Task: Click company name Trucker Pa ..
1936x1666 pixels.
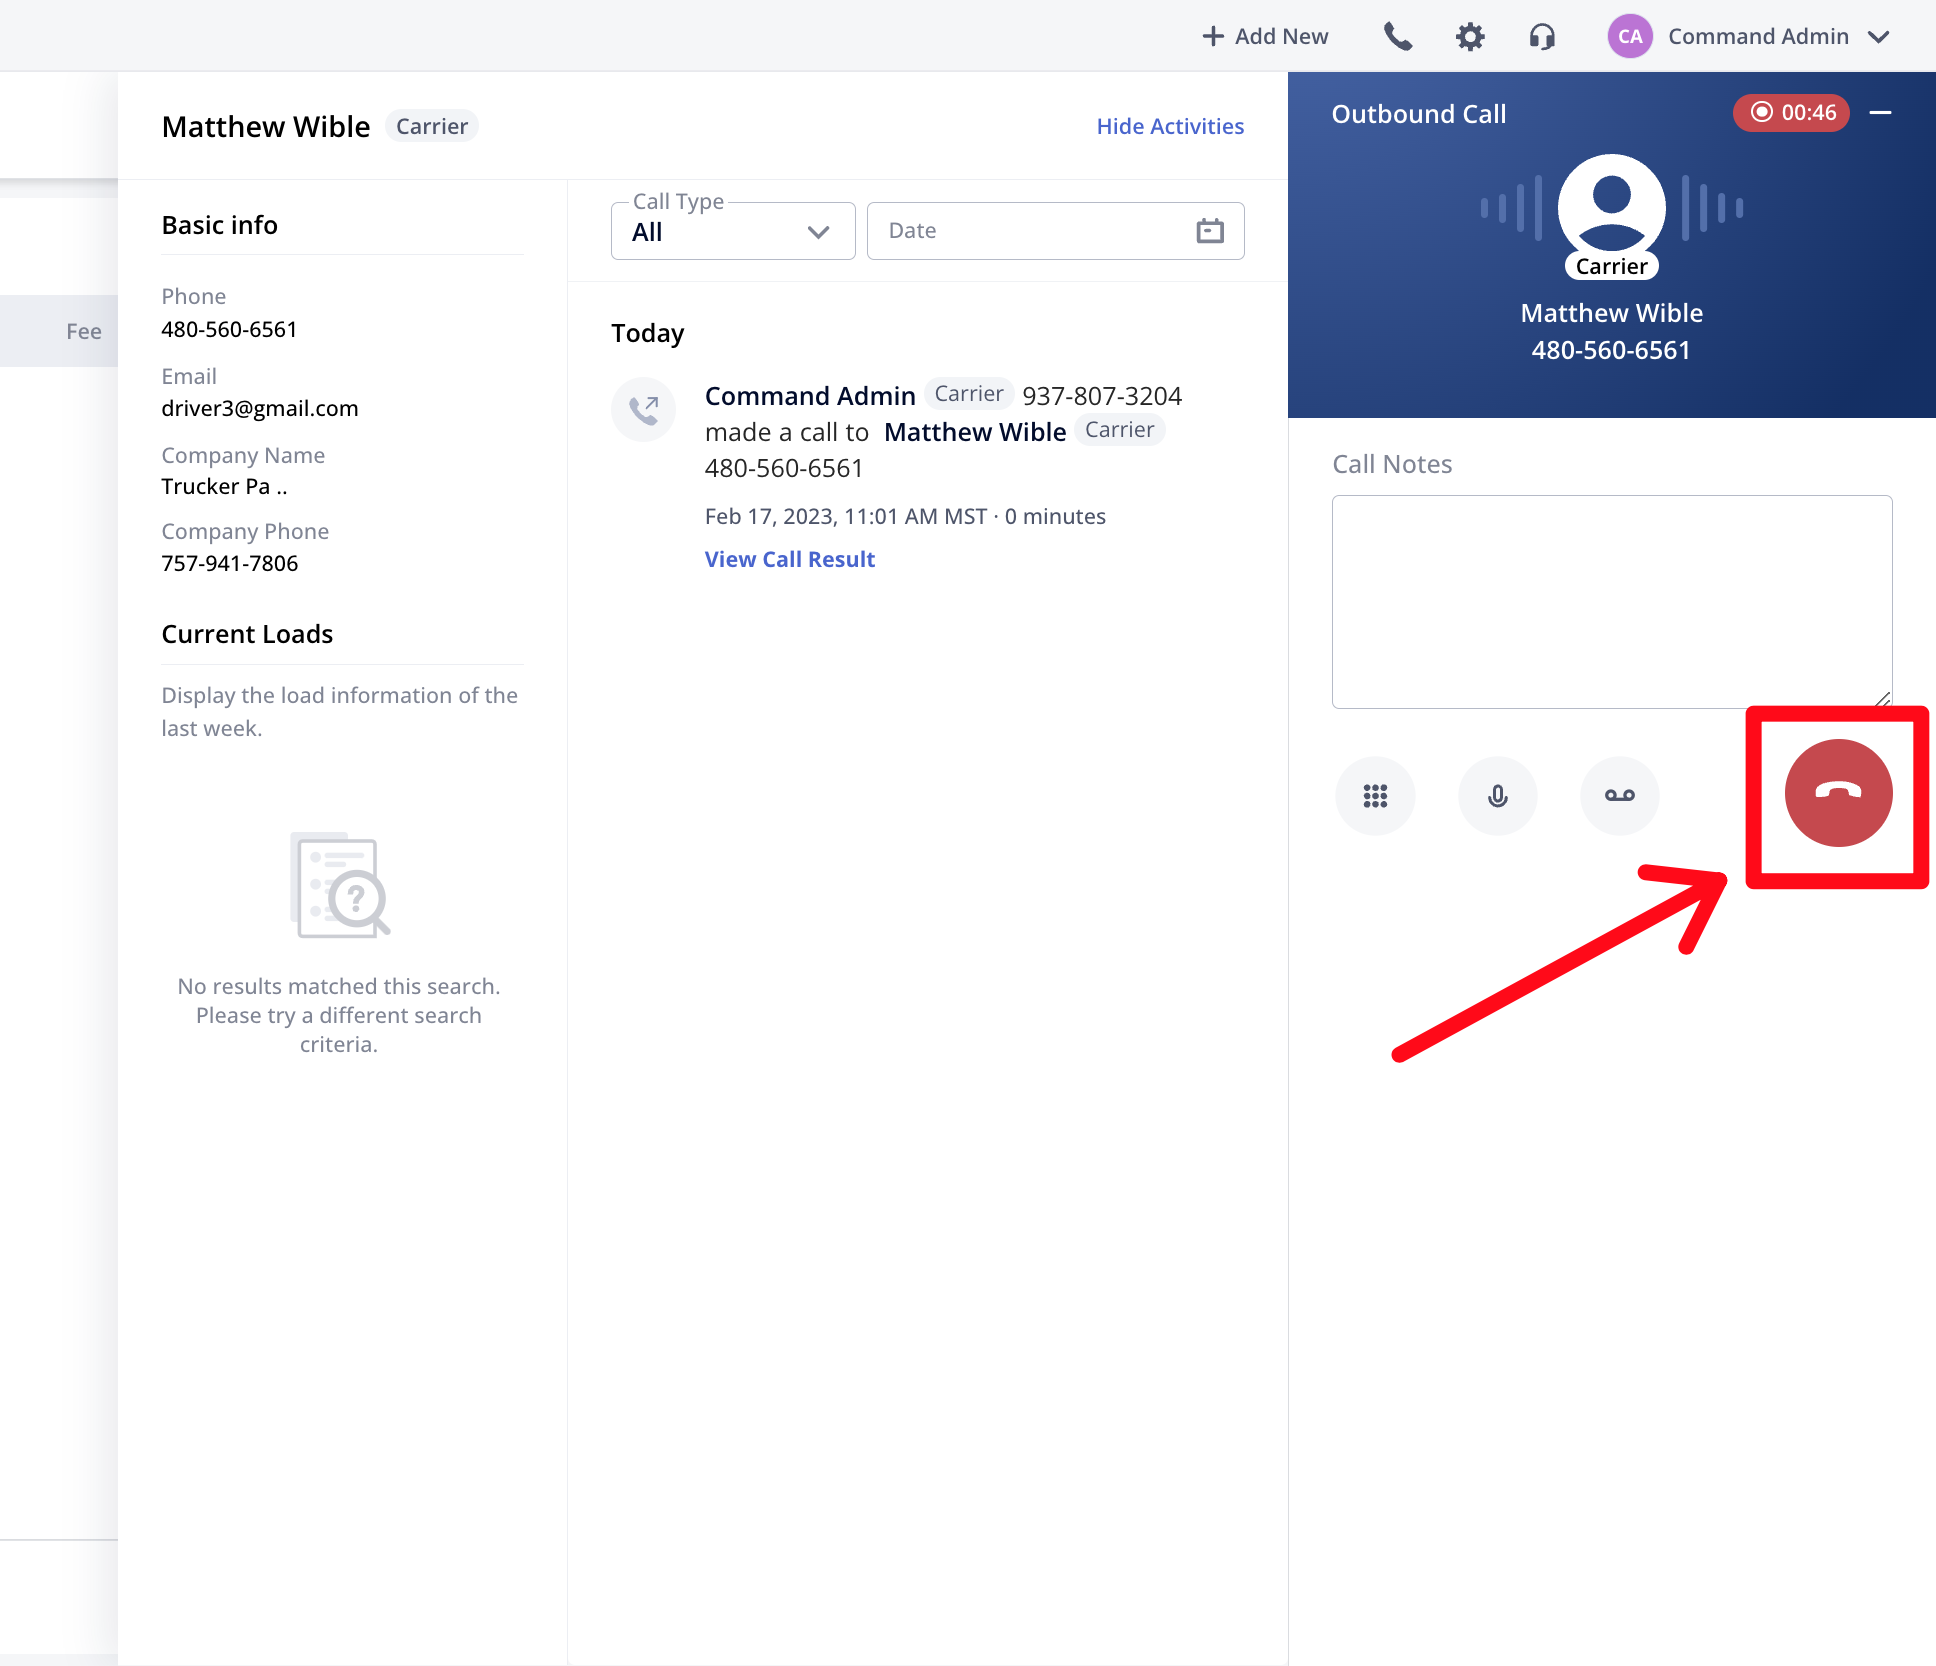Action: click(224, 486)
